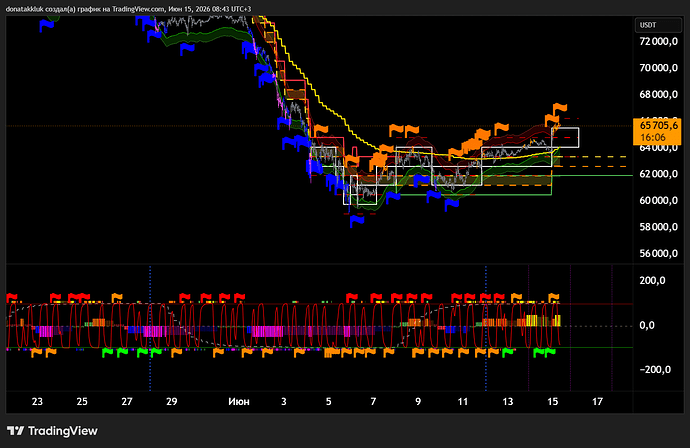Click the highest orange flag above latest candles

[560, 108]
